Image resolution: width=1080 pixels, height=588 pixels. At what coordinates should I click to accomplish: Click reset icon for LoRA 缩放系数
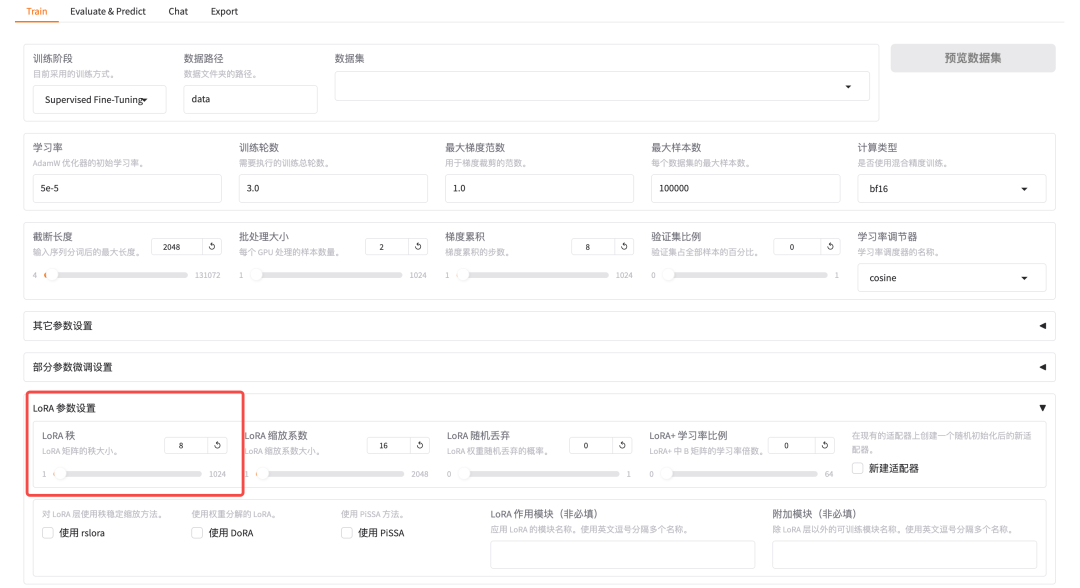click(x=419, y=445)
